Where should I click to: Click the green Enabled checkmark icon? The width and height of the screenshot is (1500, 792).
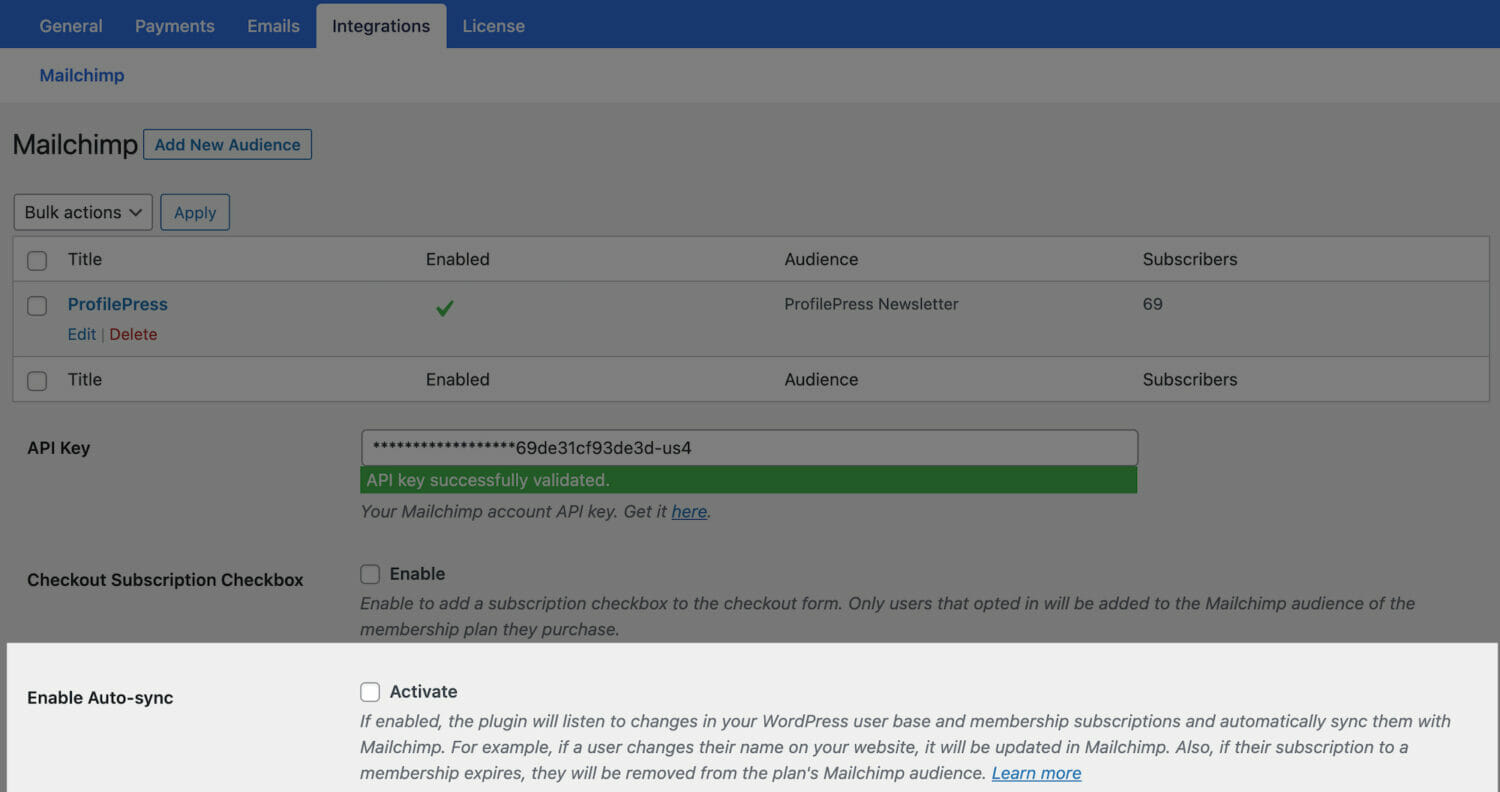(x=445, y=308)
